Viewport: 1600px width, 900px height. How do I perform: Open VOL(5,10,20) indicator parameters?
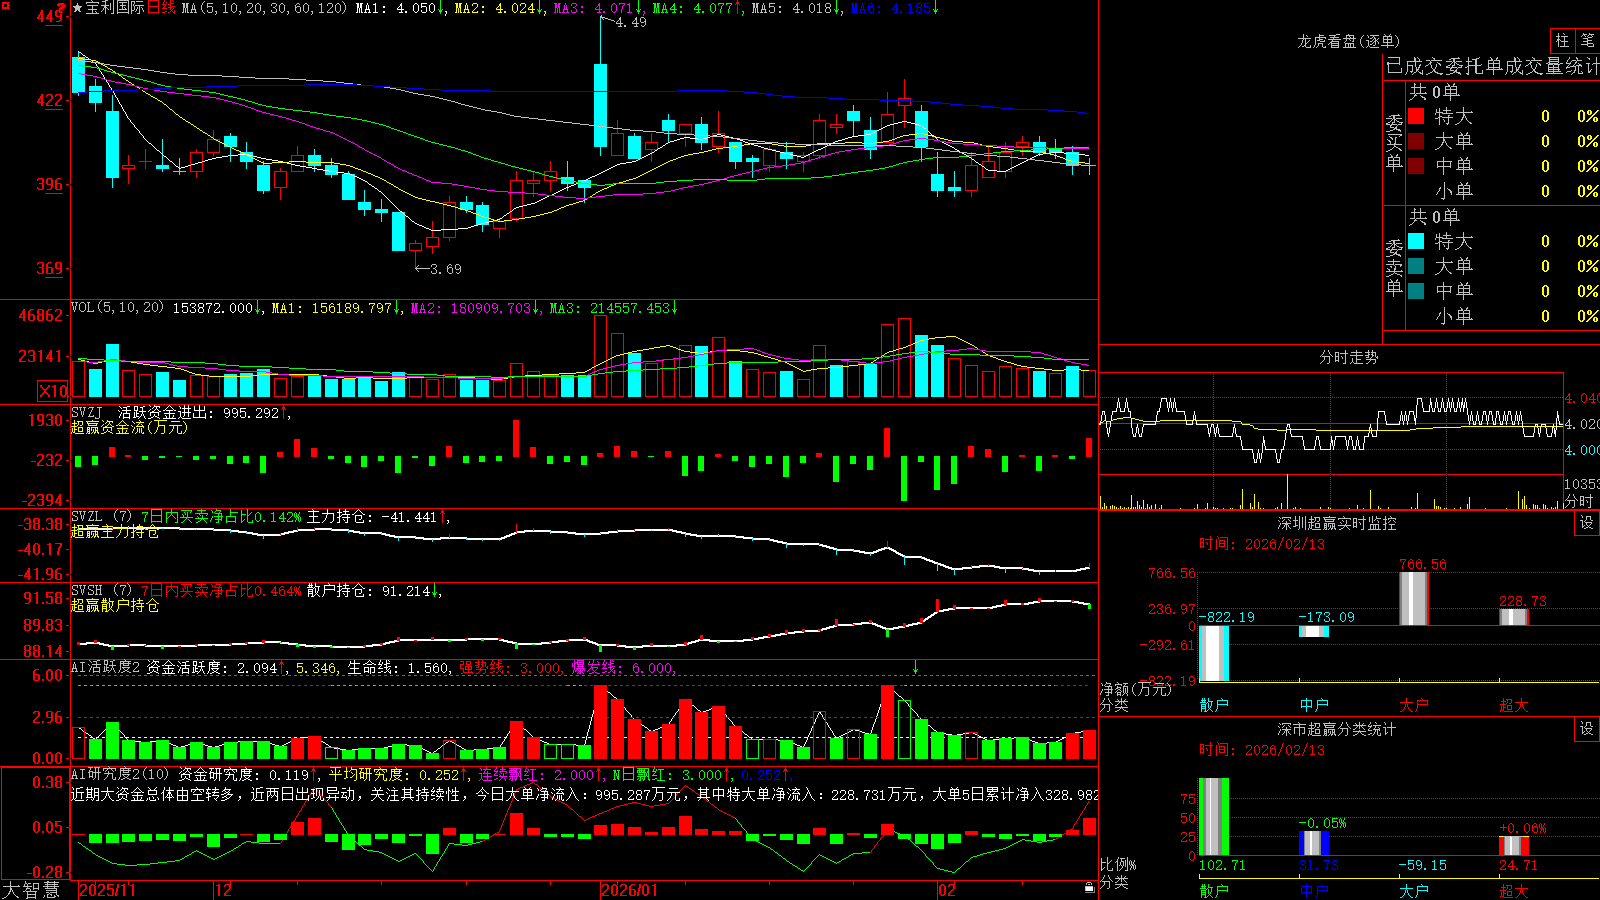pos(117,308)
